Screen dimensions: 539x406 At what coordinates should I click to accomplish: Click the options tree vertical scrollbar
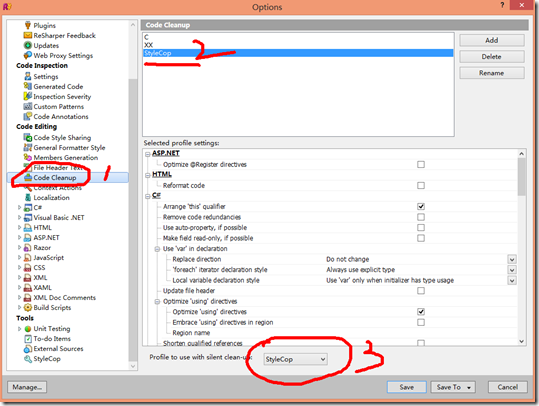(x=133, y=196)
